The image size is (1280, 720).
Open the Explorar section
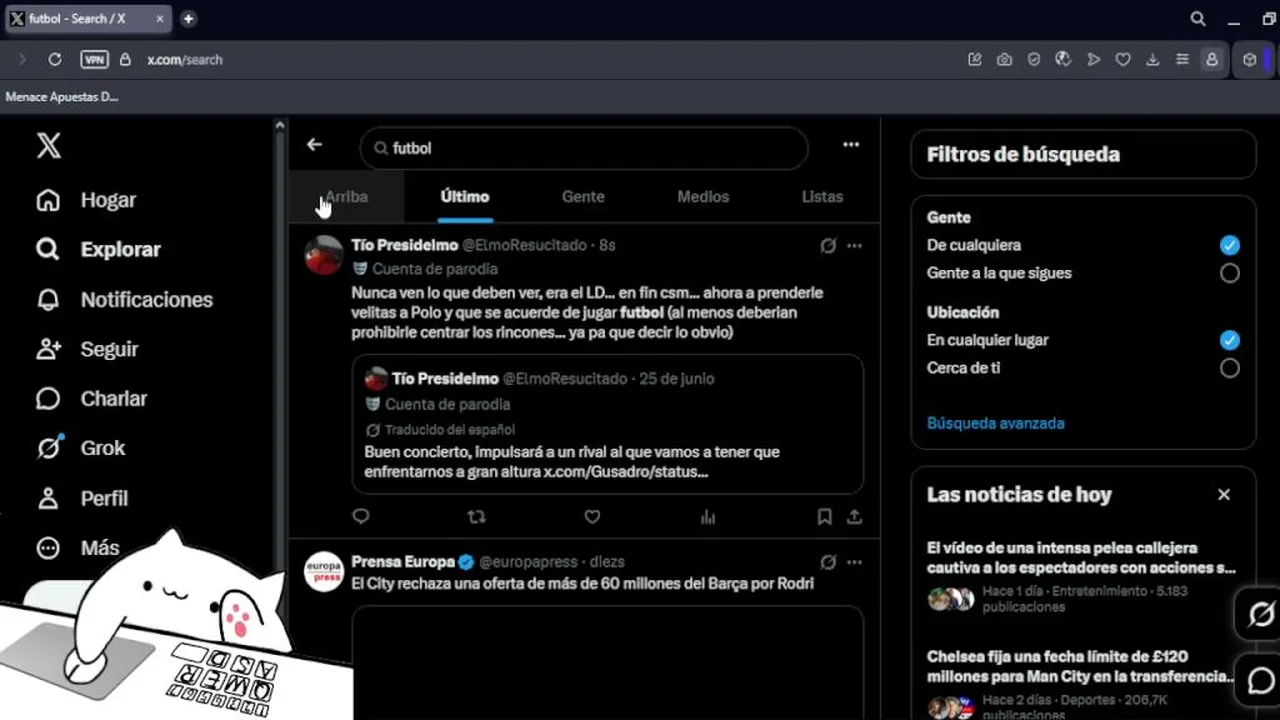click(98, 250)
